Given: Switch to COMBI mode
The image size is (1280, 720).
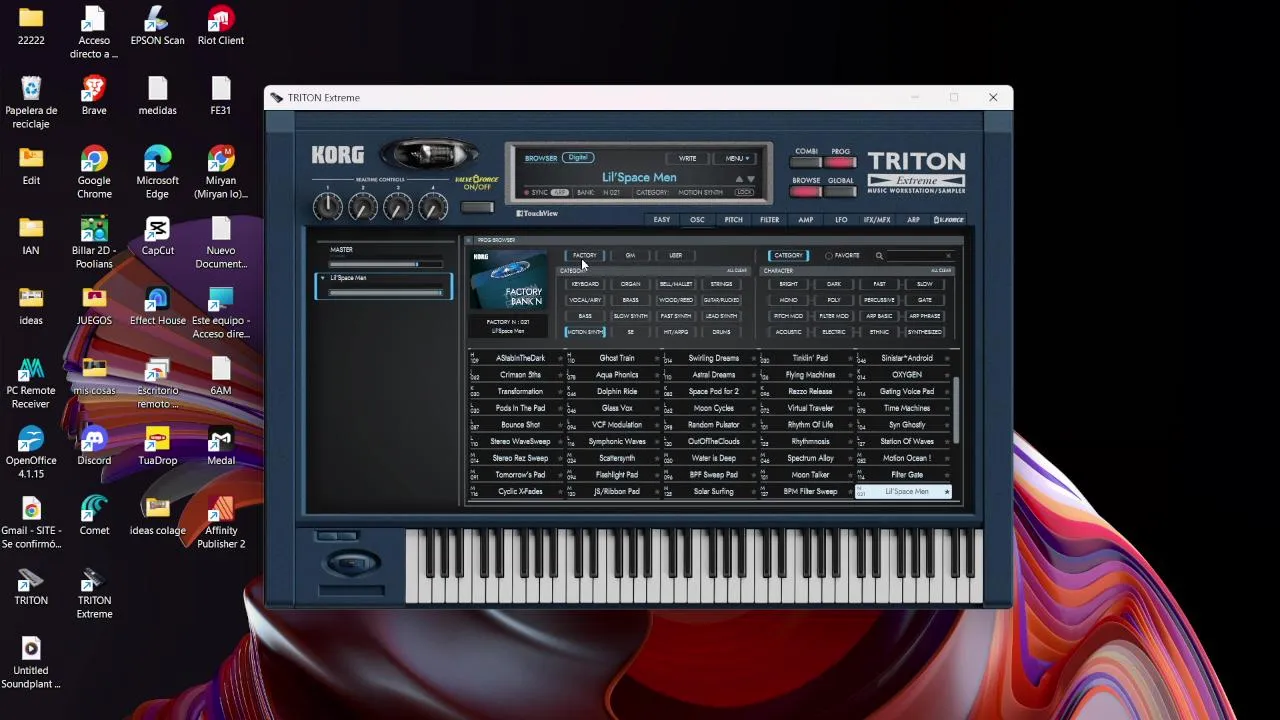Looking at the screenshot, I should [806, 162].
